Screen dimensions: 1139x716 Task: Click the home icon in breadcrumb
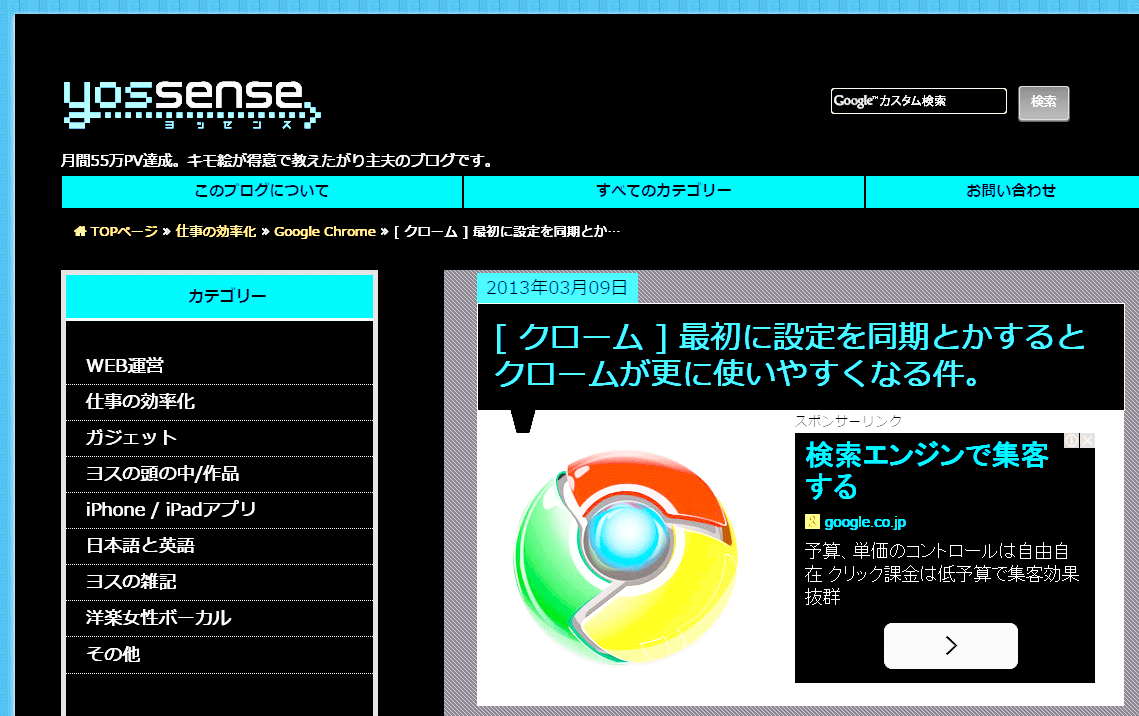80,232
